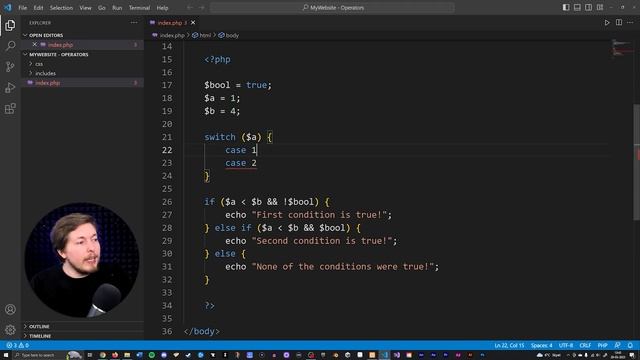Screen dimensions: 640x360
Task: Change line endings via CRLF
Action: tap(585, 345)
